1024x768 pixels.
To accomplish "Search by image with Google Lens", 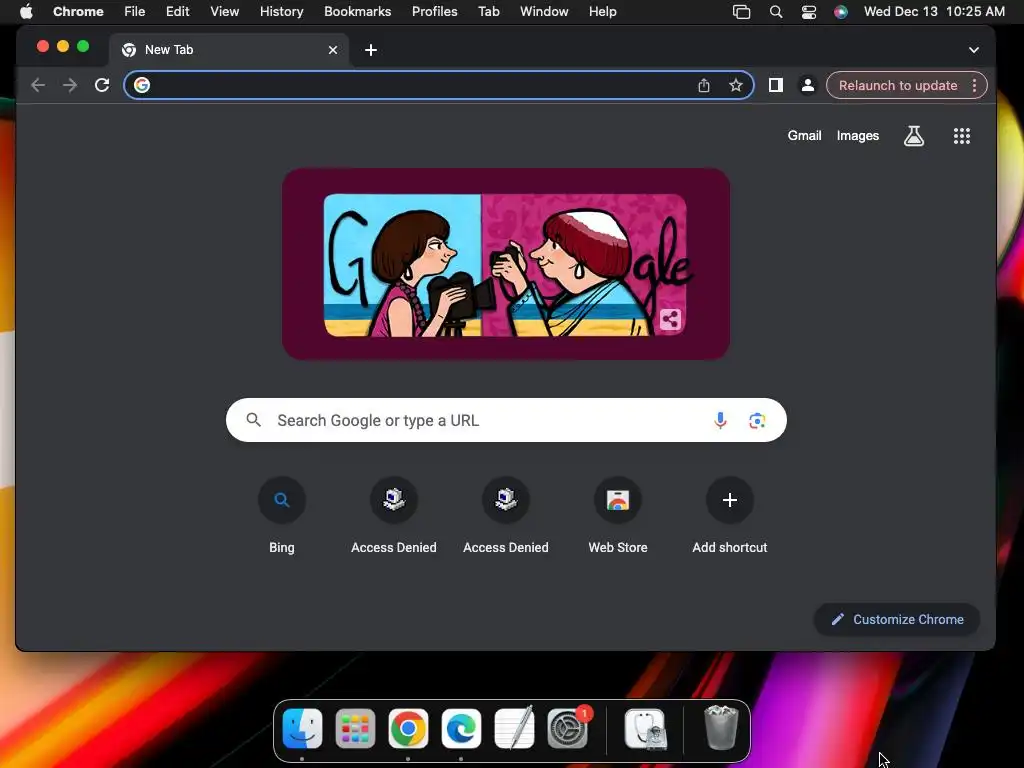I will point(757,421).
